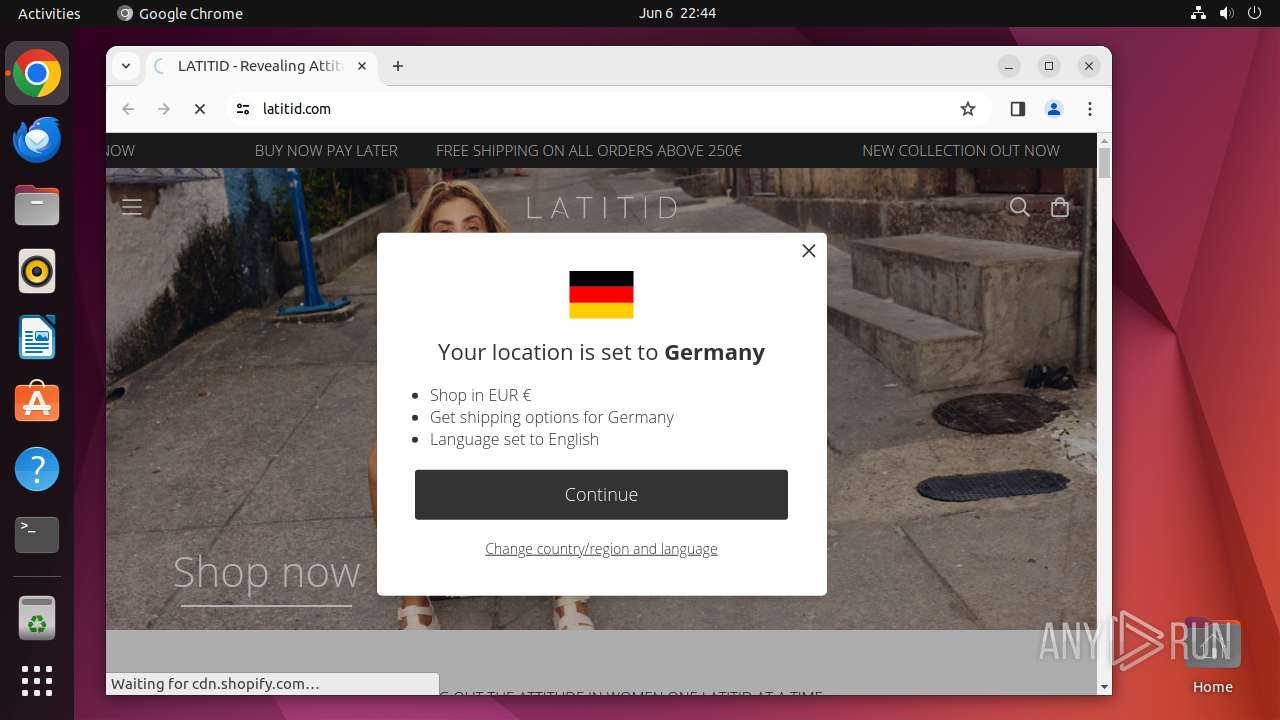Screen dimensions: 1280x720
Task: Click the page vertical scrollbar thumb
Action: [x=1104, y=163]
